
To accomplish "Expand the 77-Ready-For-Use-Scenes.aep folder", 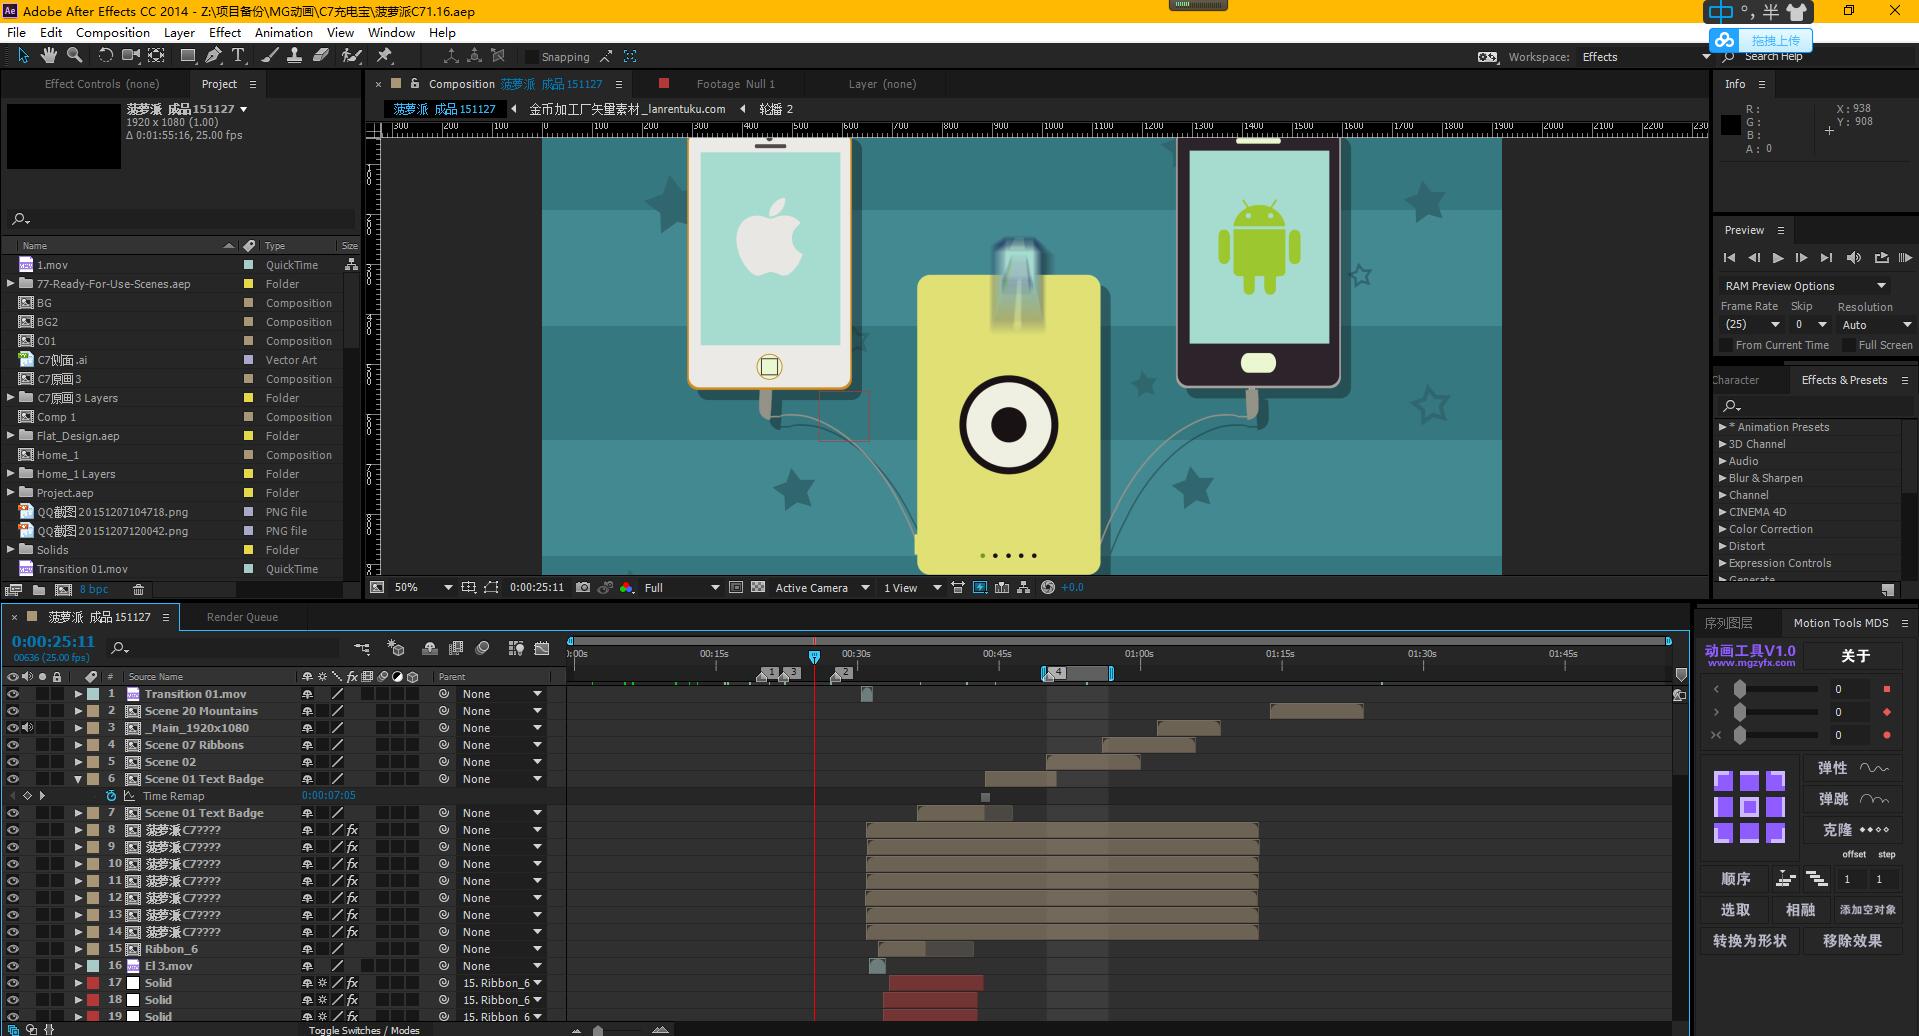I will [x=11, y=284].
